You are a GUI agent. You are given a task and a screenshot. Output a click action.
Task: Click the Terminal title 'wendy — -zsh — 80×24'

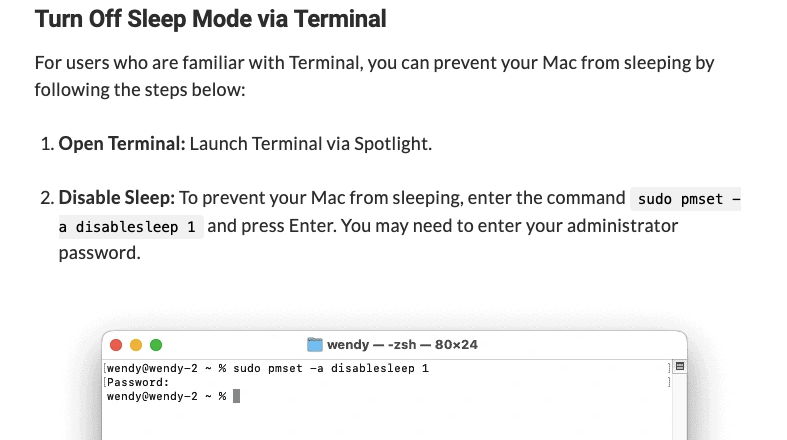pos(402,345)
